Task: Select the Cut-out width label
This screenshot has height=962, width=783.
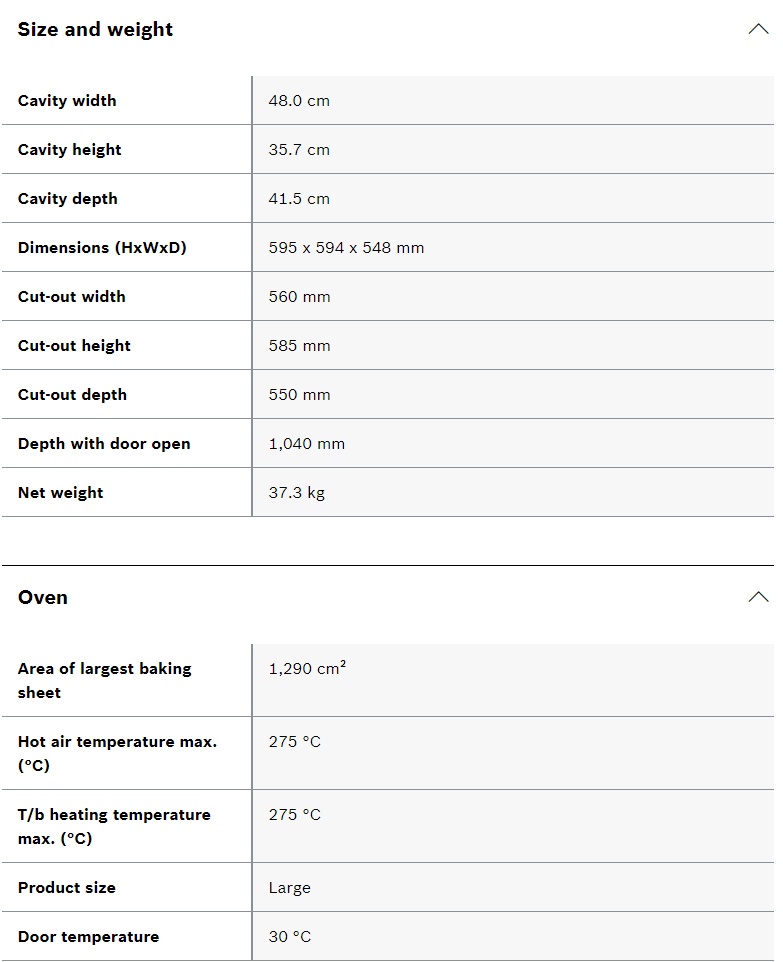Action: (71, 297)
